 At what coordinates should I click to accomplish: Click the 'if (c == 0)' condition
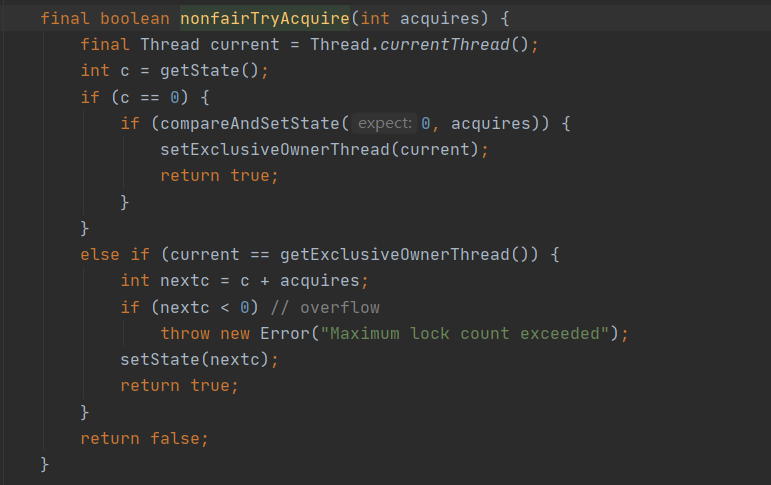click(134, 97)
